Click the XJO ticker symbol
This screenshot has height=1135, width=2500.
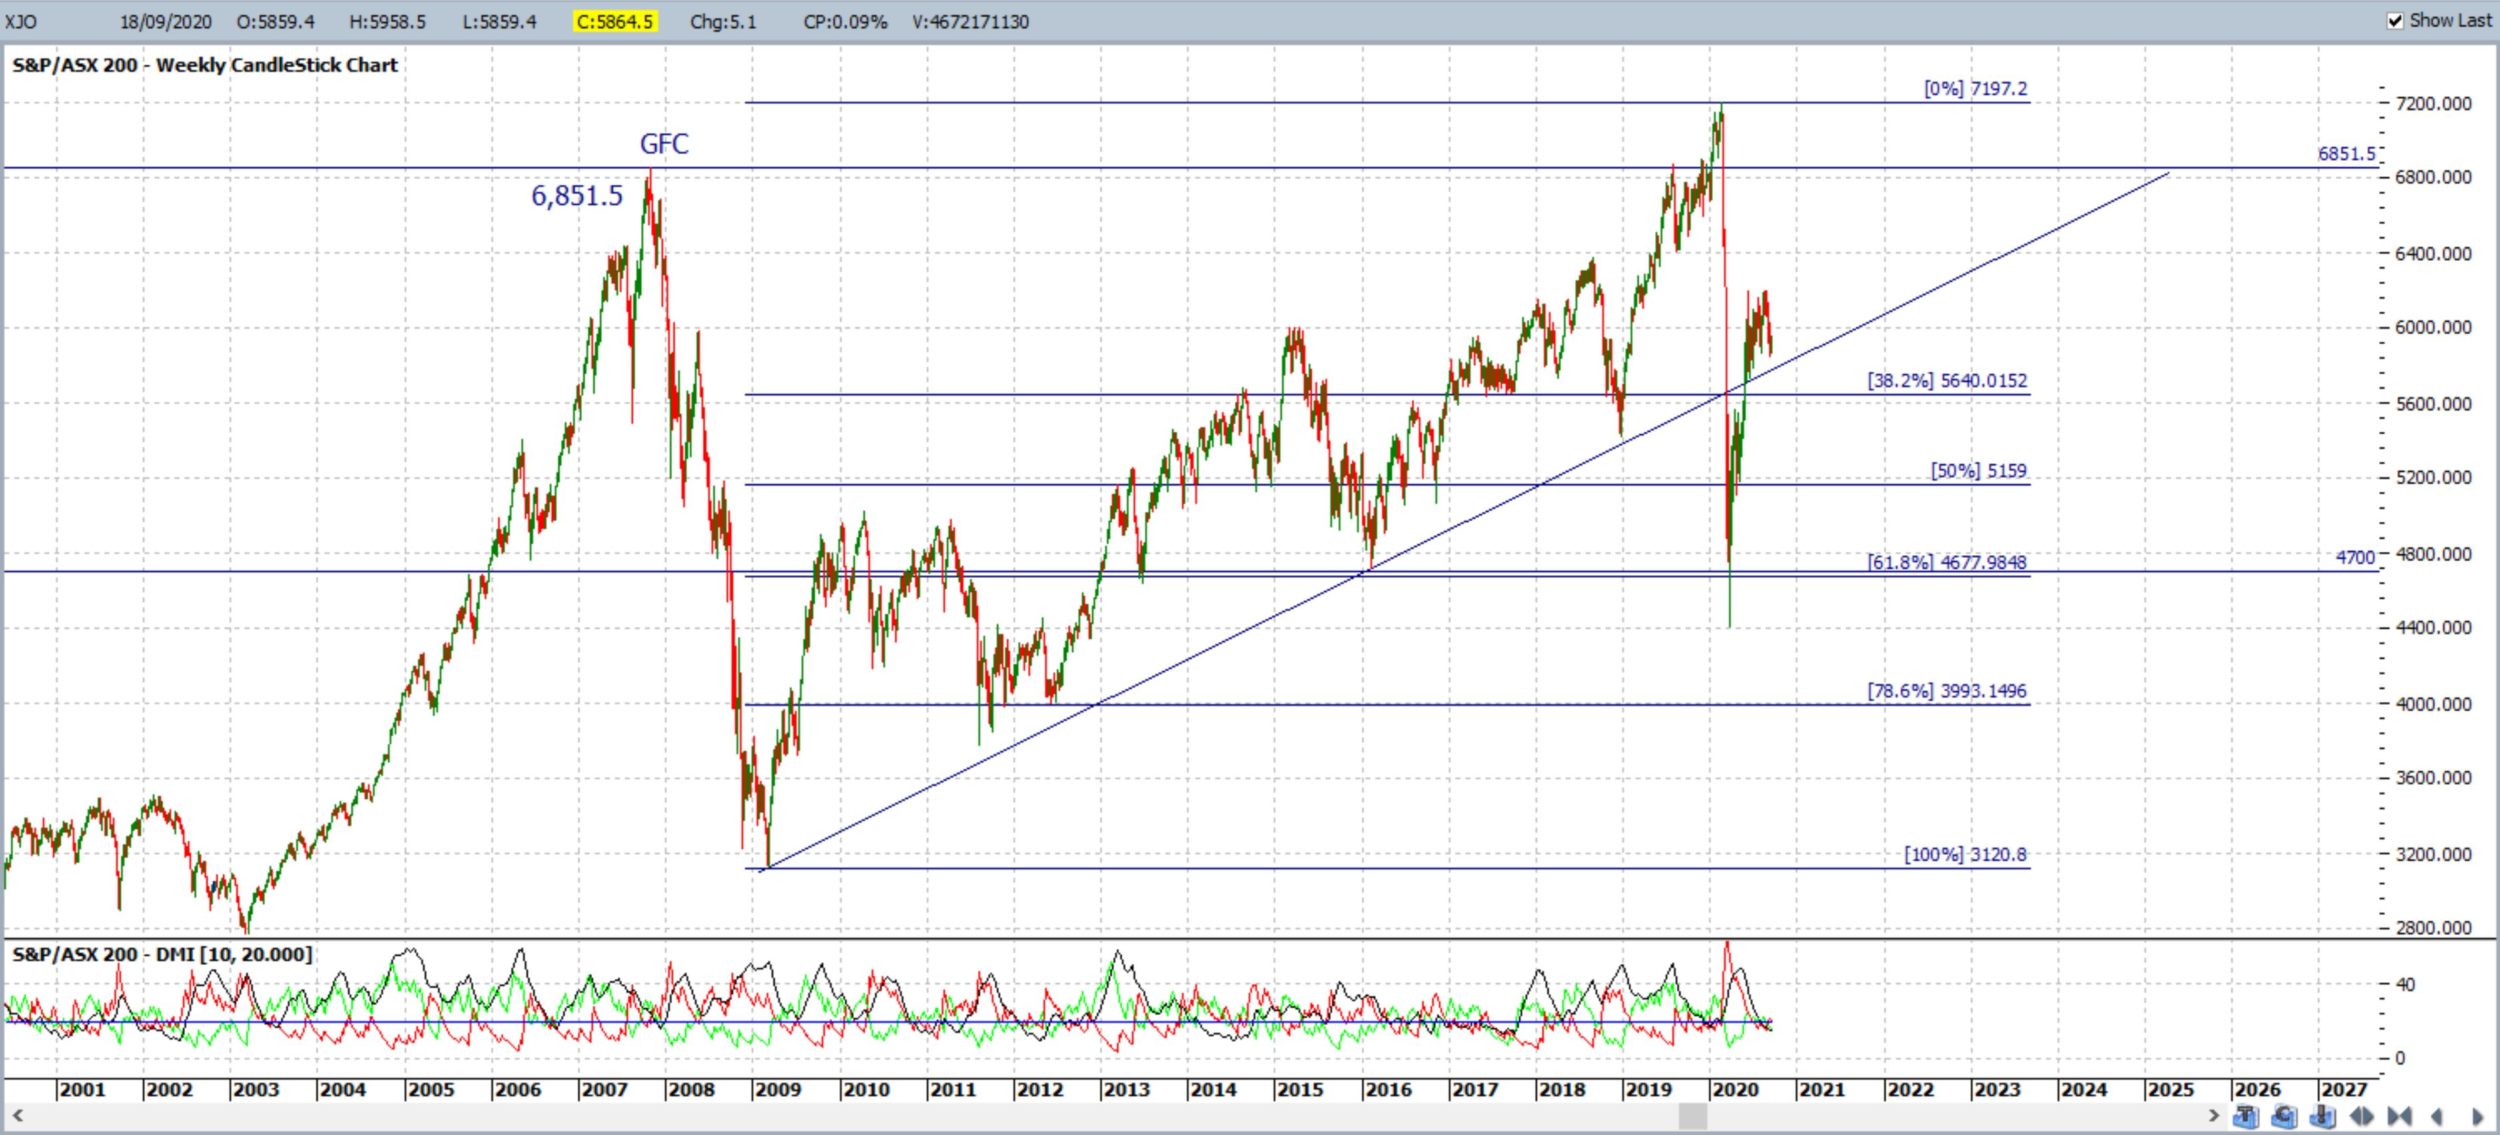point(21,21)
